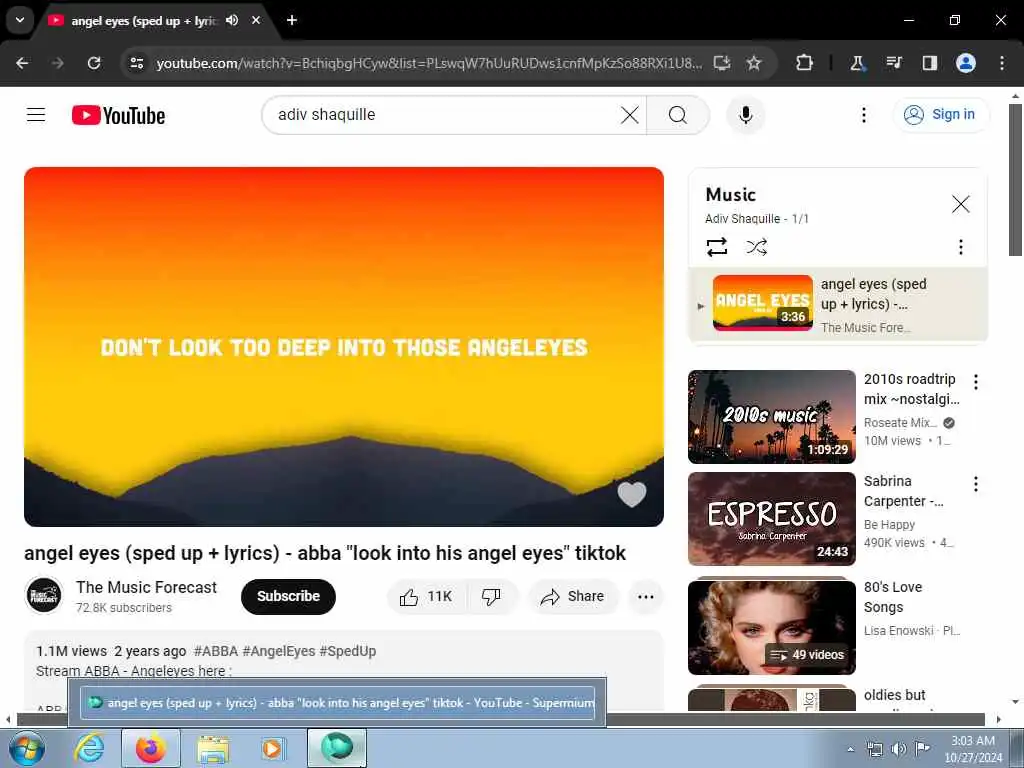Like the video with thumbs up
This screenshot has height=768, width=1024.
pos(426,596)
